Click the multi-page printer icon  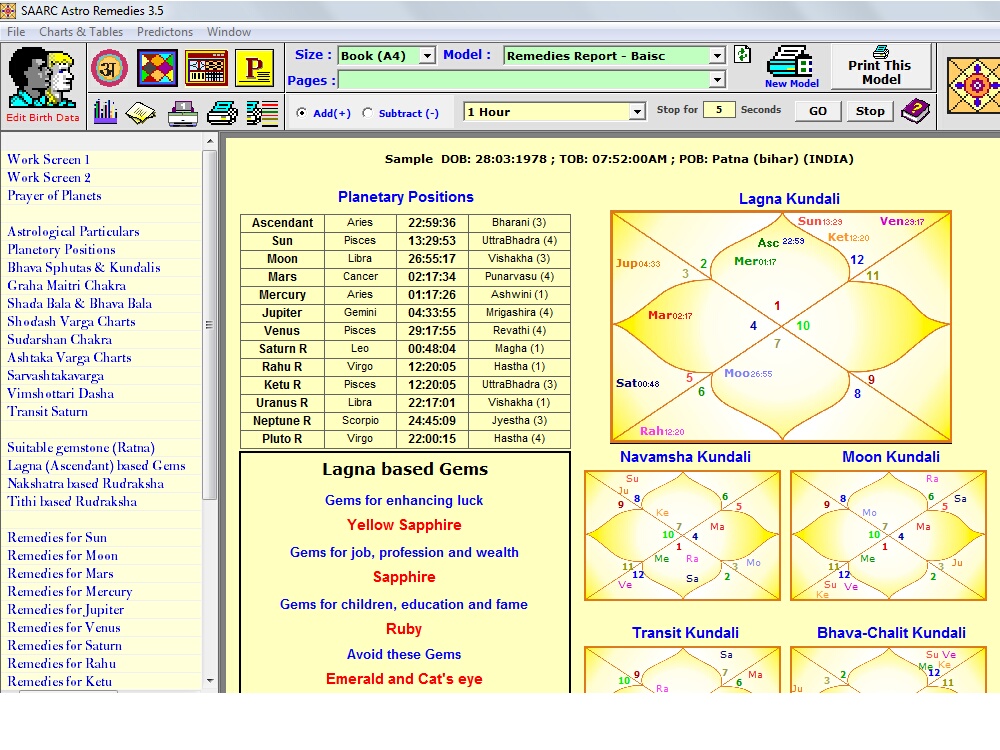click(x=223, y=113)
